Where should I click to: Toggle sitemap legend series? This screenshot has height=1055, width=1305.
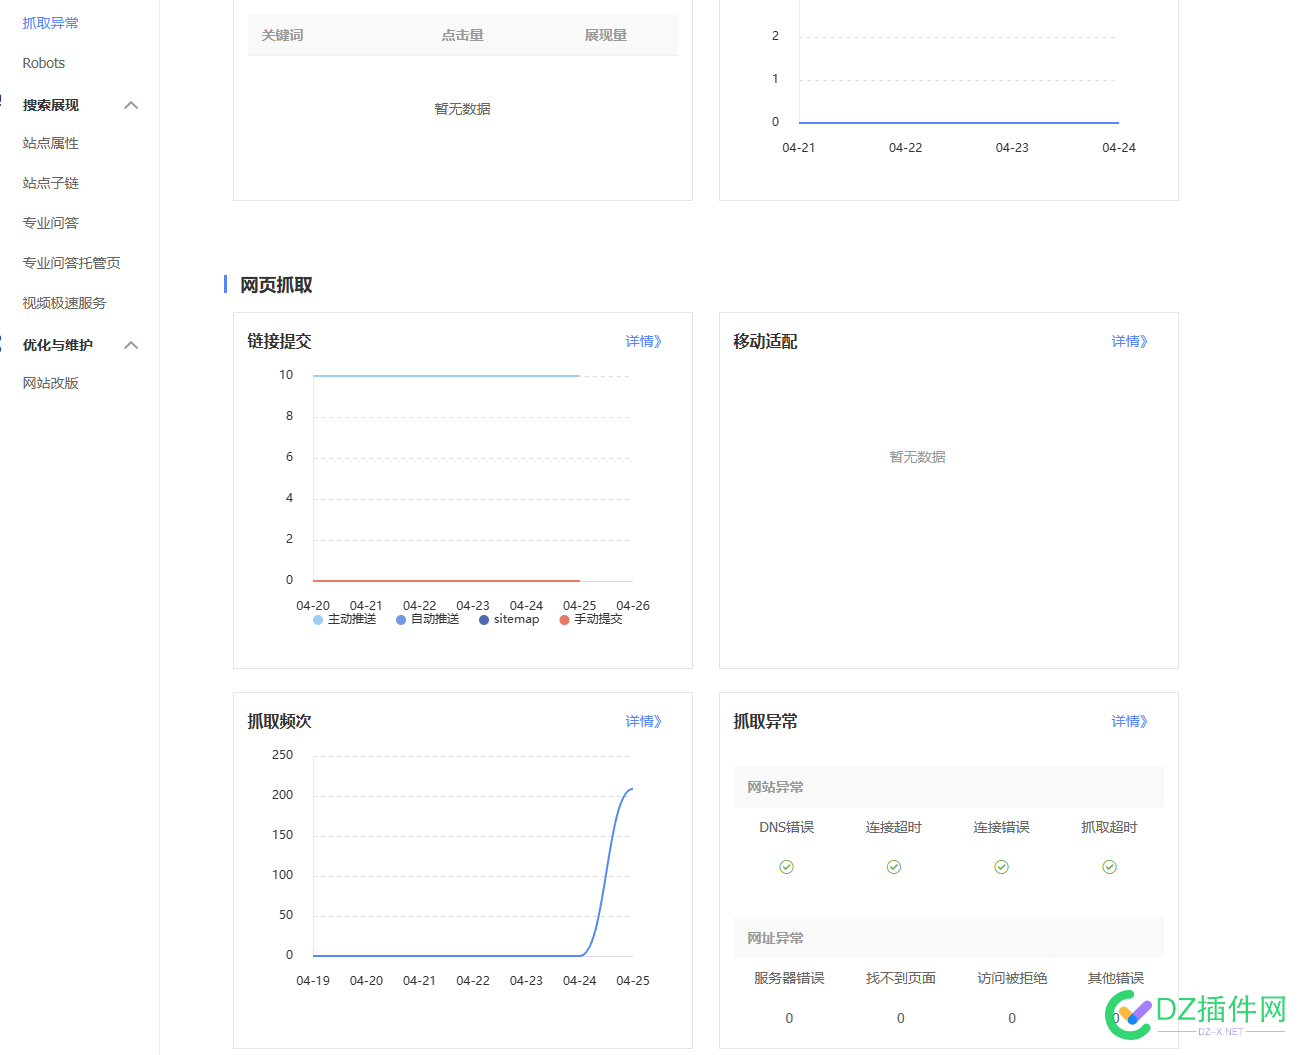509,619
